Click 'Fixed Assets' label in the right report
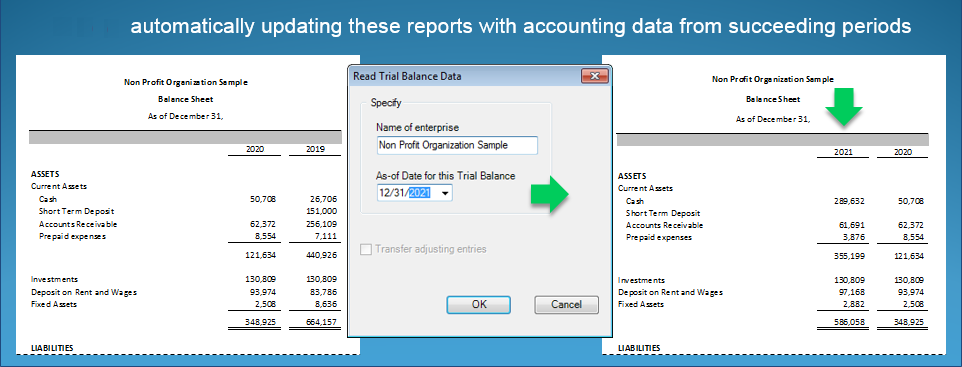This screenshot has height=367, width=962. tap(641, 304)
